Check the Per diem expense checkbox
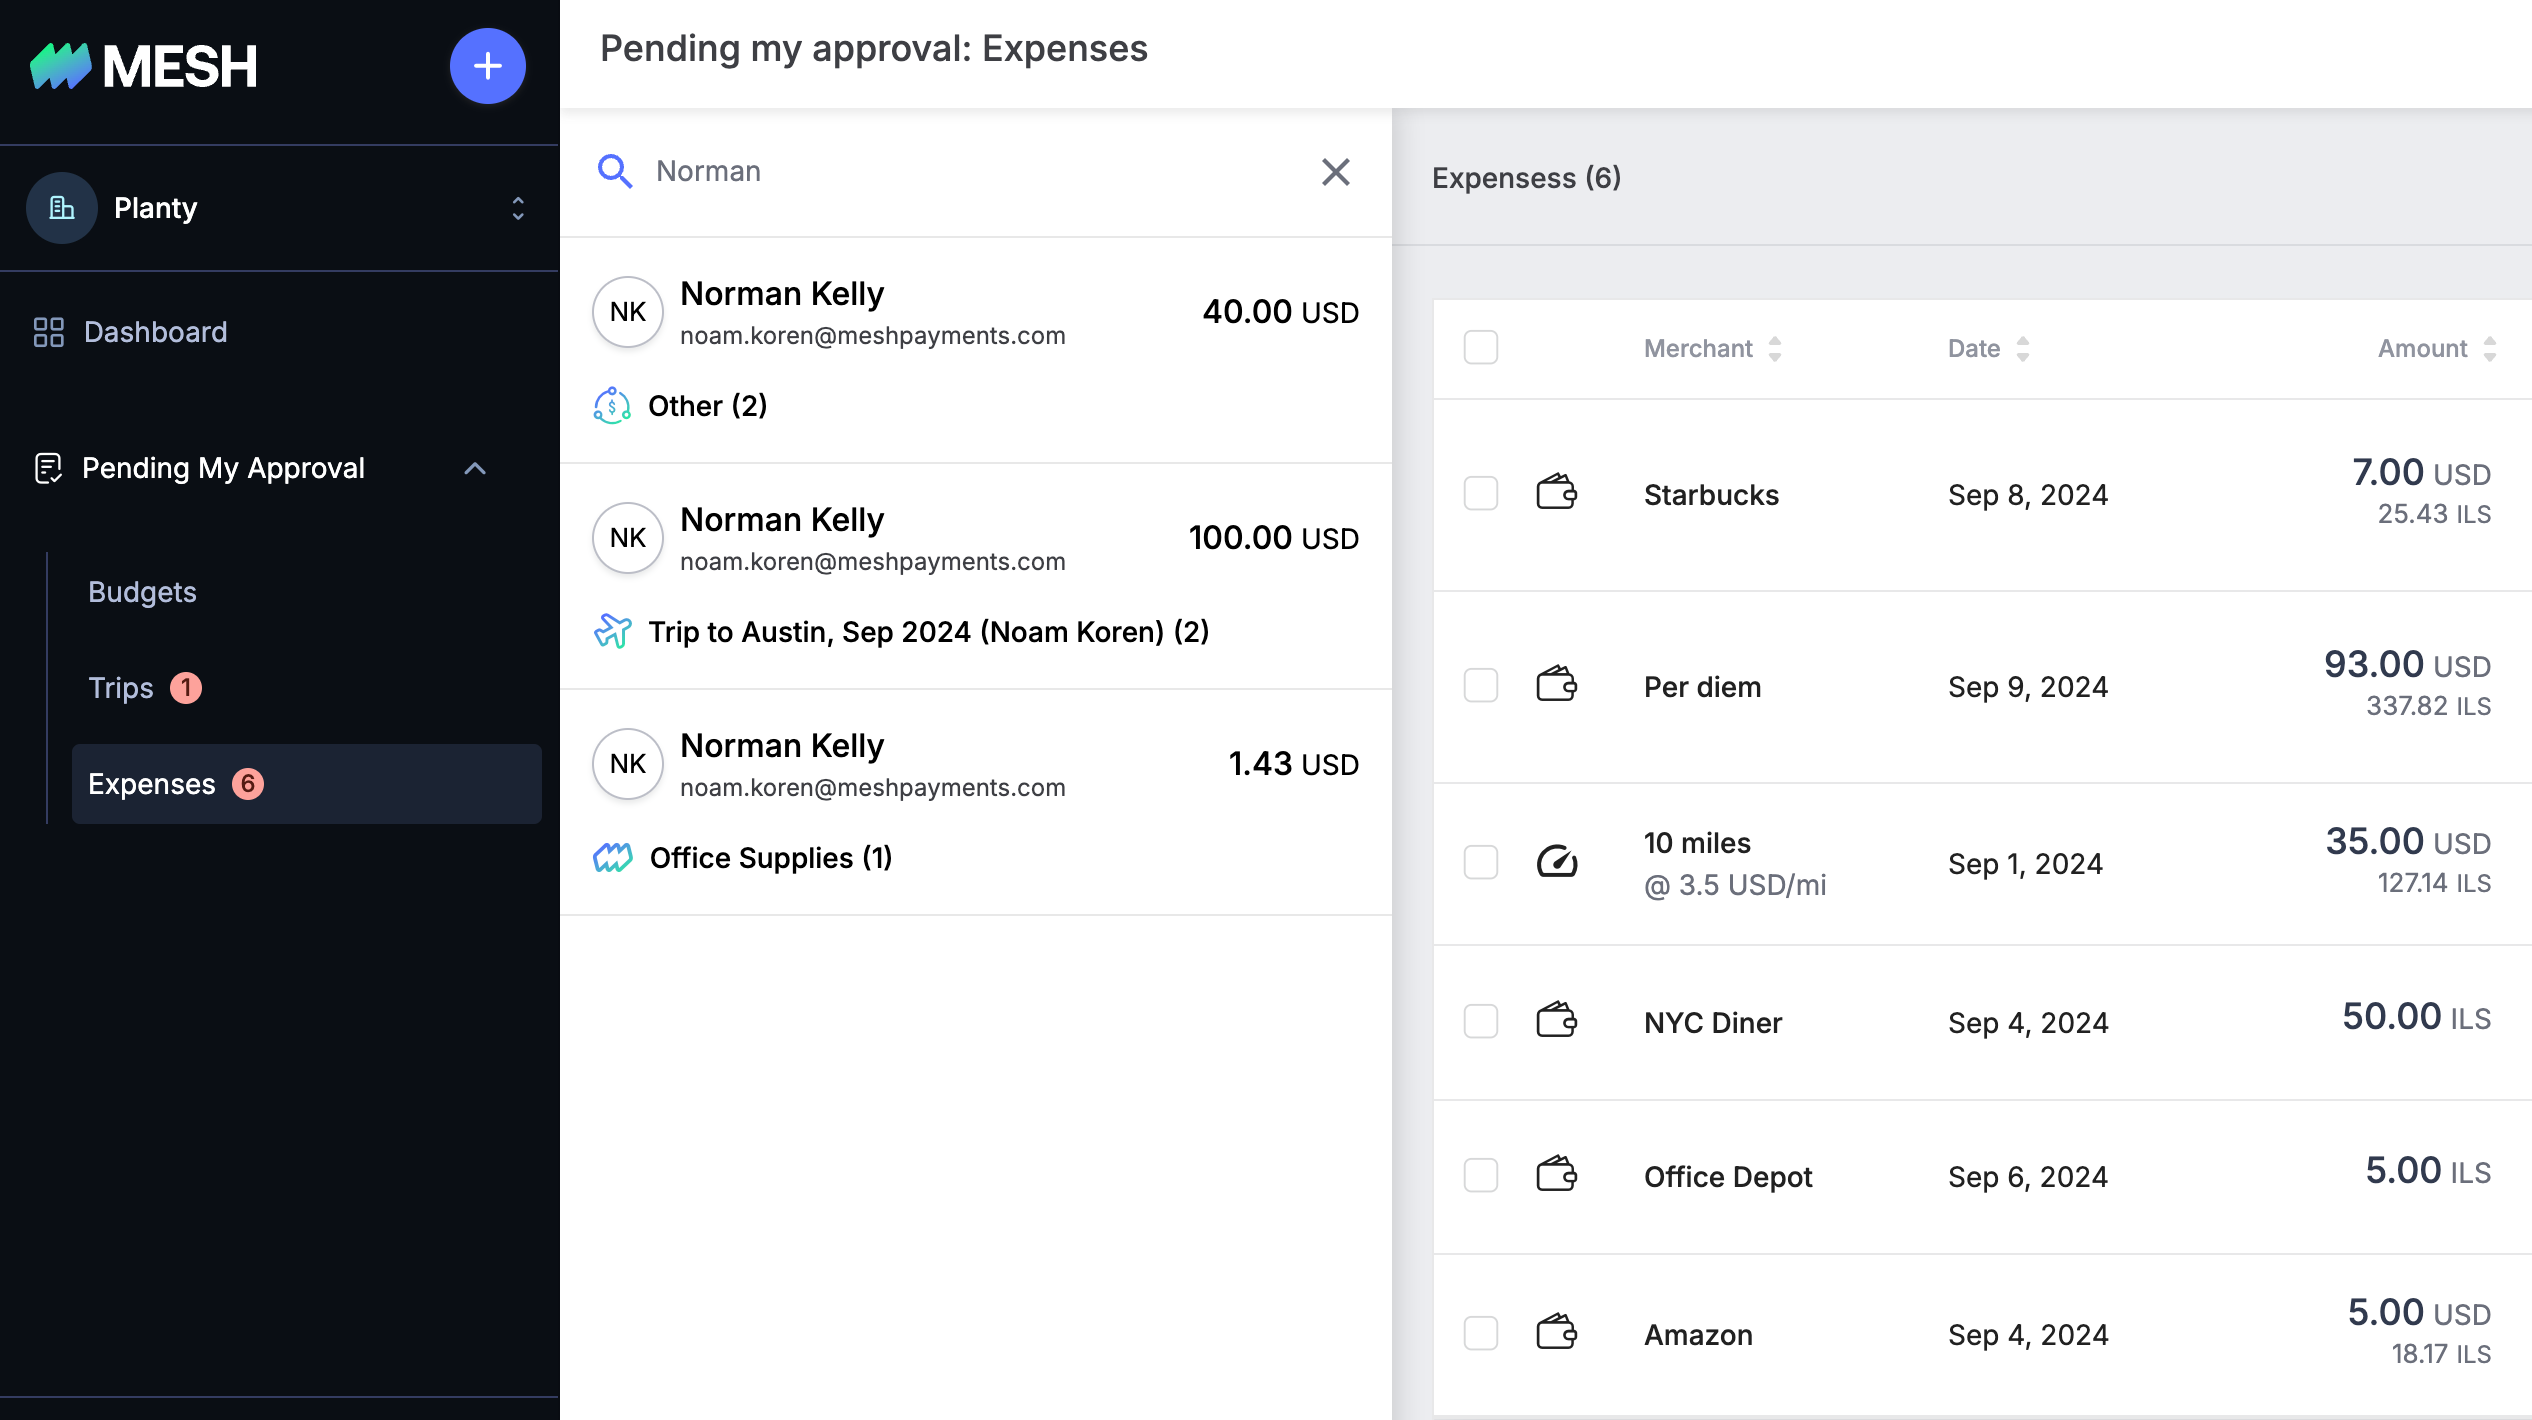 [x=1481, y=686]
